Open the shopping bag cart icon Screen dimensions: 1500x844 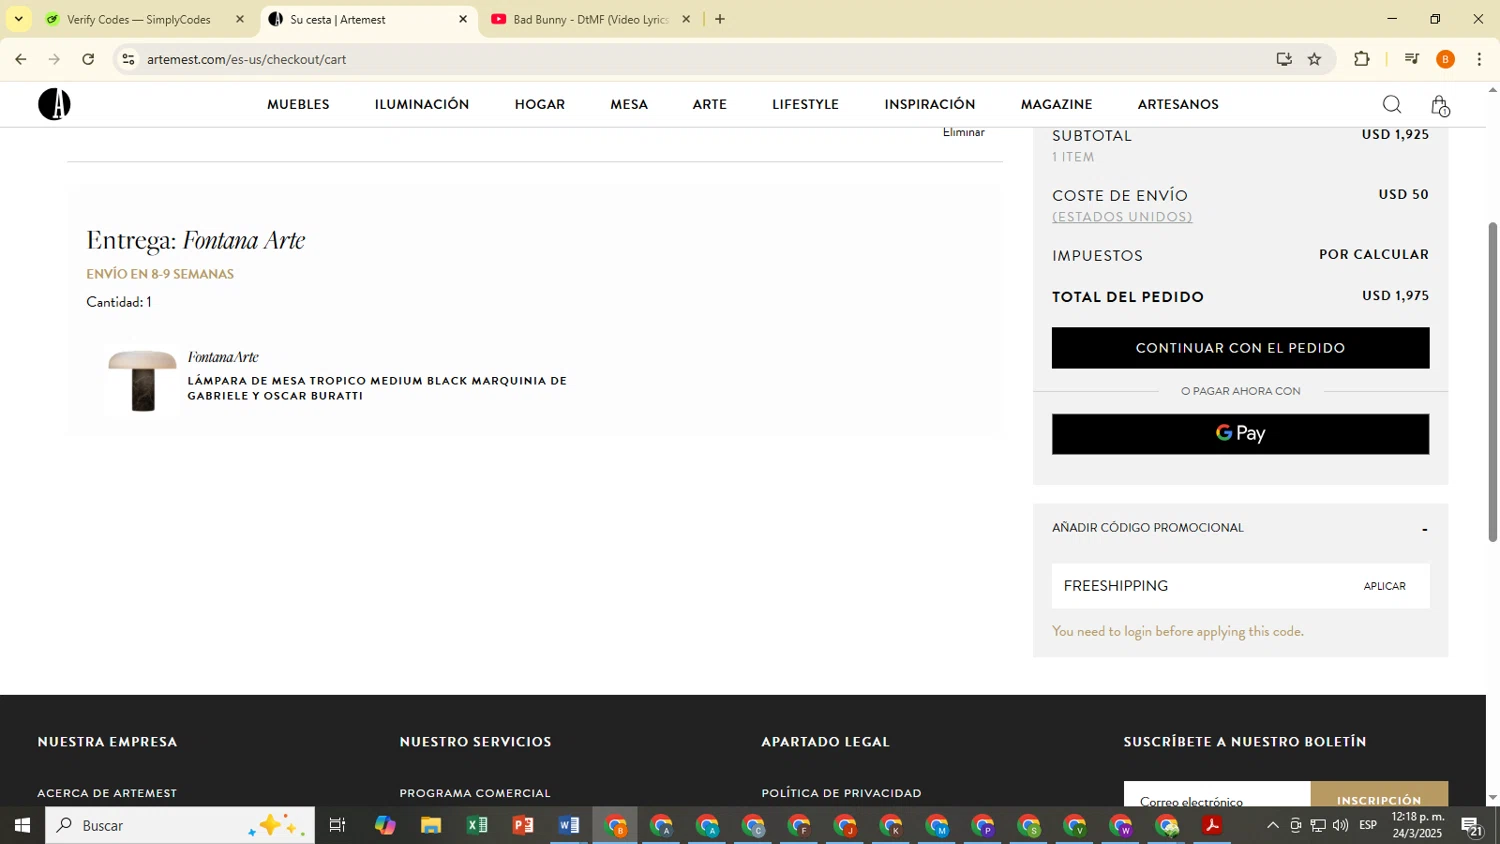[1439, 105]
